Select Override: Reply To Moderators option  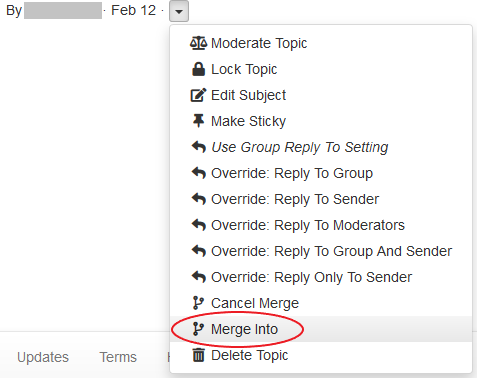click(x=321, y=225)
